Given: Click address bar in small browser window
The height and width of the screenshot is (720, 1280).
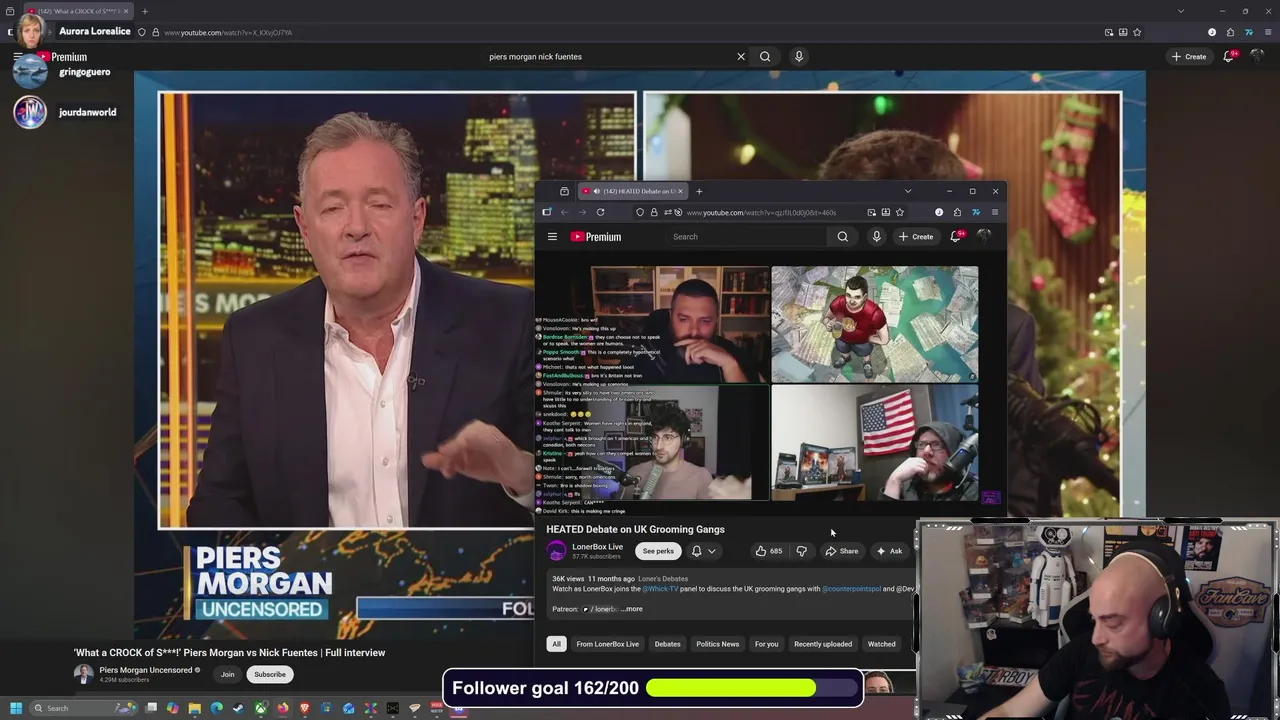Looking at the screenshot, I should (x=772, y=212).
